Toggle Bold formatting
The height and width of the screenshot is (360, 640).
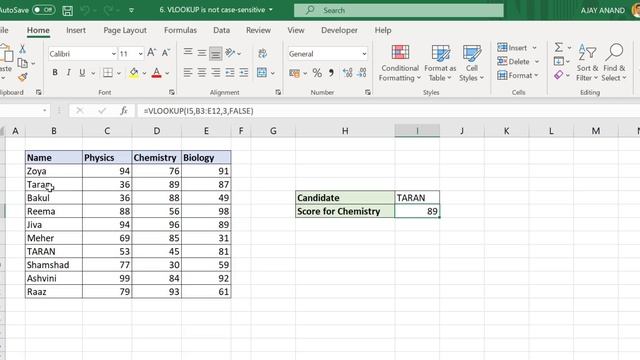pos(55,73)
